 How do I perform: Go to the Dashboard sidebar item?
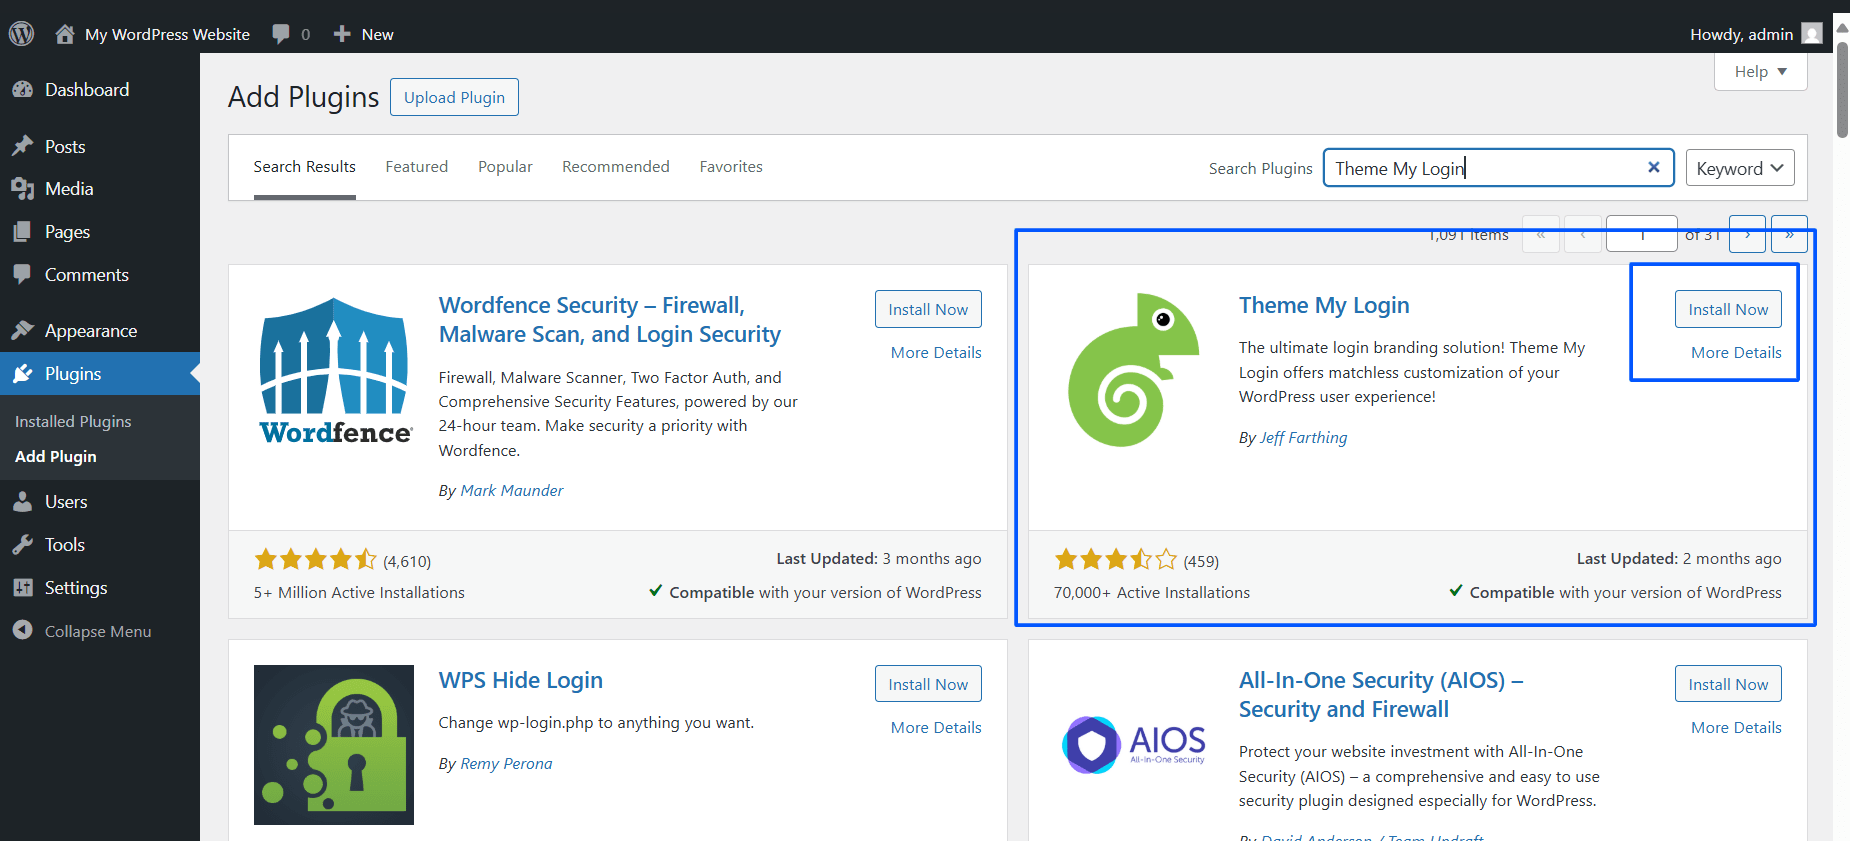pos(100,90)
